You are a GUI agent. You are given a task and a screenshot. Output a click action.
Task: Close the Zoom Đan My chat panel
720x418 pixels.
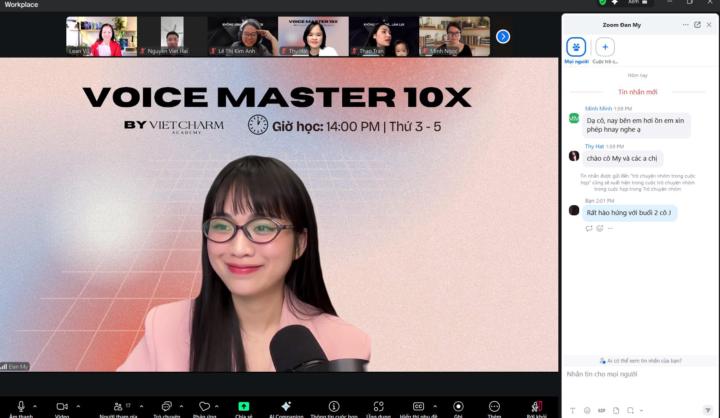[x=709, y=25]
